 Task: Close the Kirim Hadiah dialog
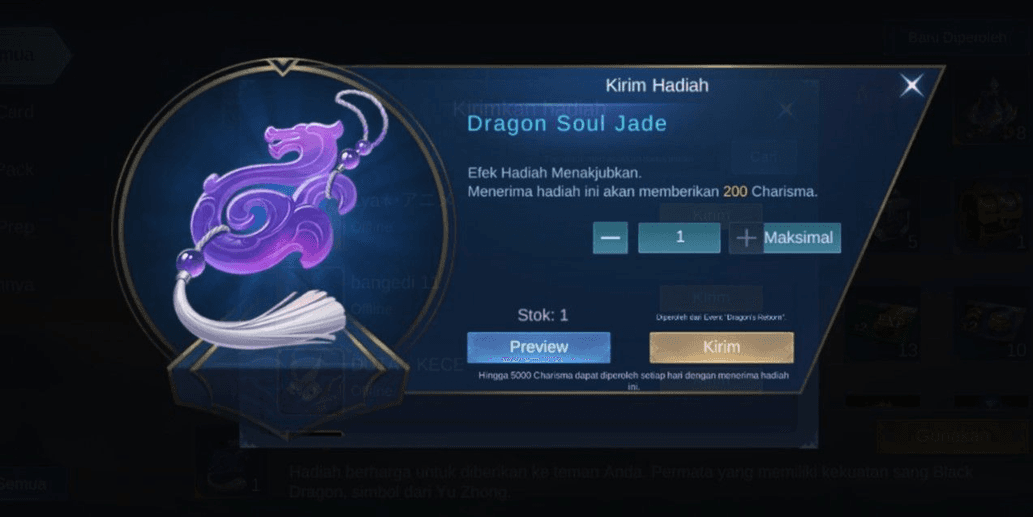912,85
